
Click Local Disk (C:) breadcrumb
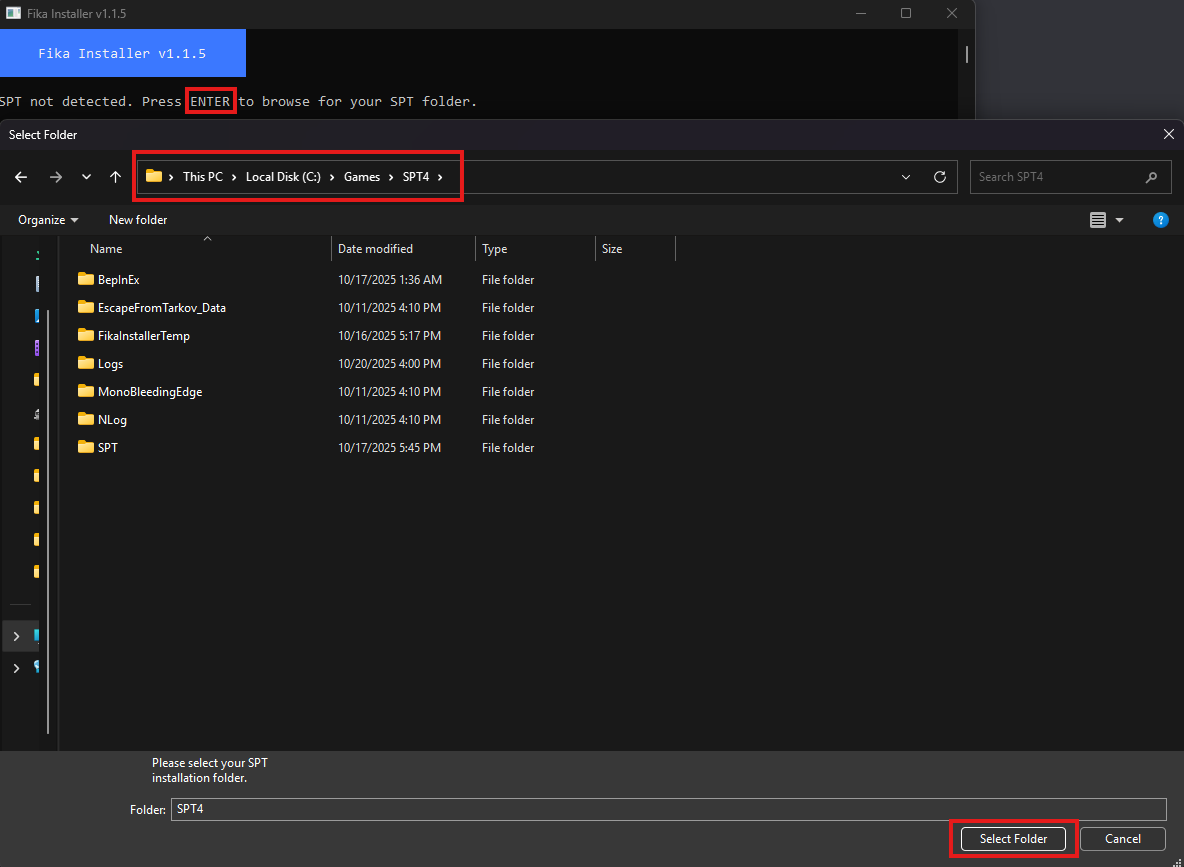(283, 177)
